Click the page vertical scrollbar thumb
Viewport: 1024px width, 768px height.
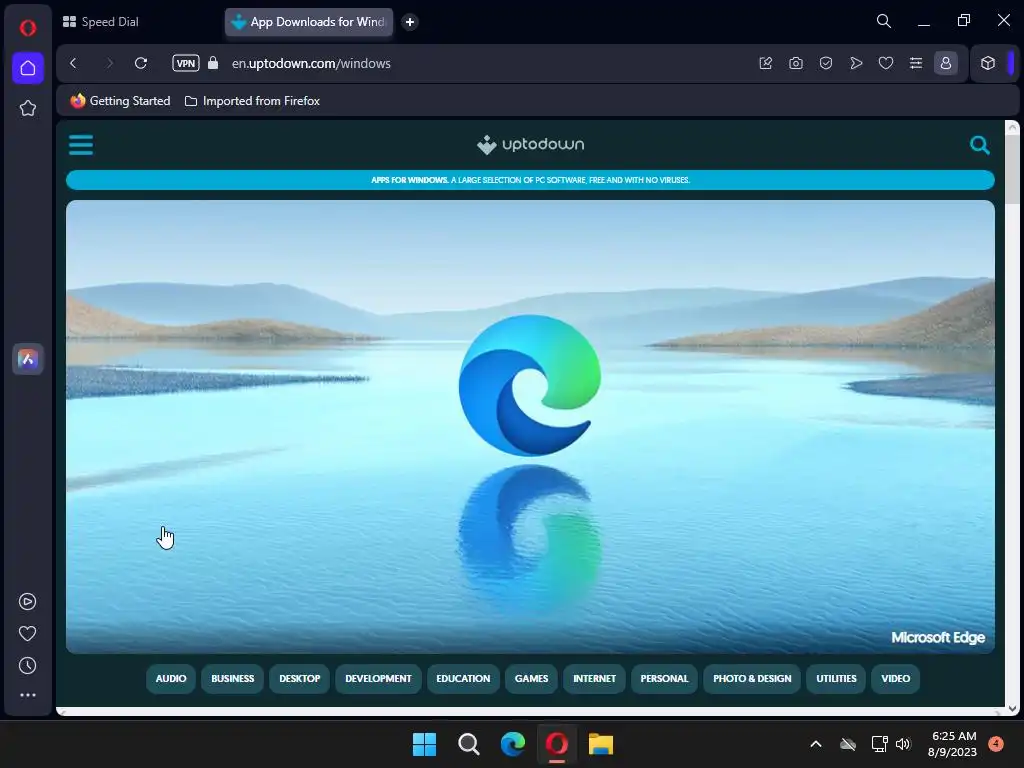tap(1012, 170)
